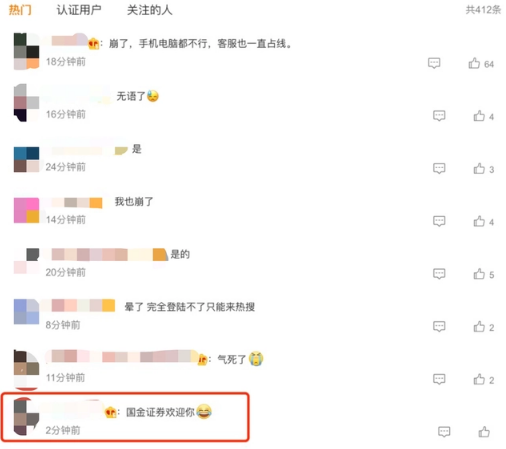Open pink avatar of 我也崩了 commenter

[26, 210]
